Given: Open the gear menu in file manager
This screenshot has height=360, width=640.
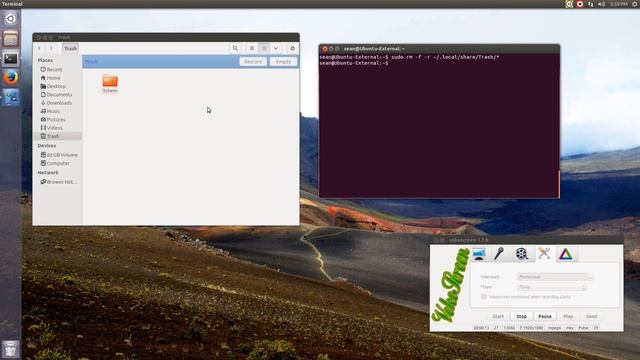Looking at the screenshot, I should click(x=292, y=49).
